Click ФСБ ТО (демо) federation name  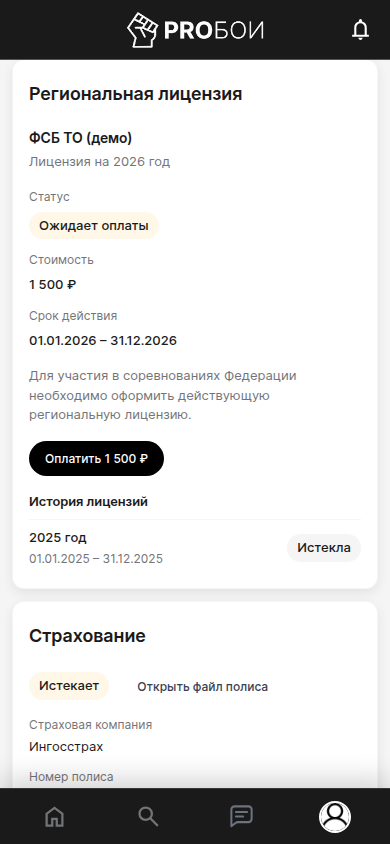81,138
